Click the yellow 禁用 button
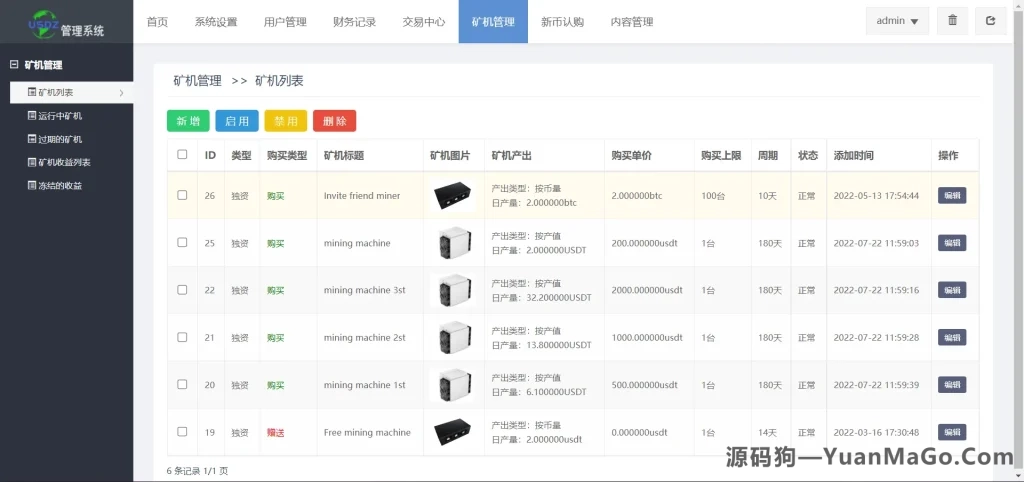Screen dimensions: 1024x482 285,121
